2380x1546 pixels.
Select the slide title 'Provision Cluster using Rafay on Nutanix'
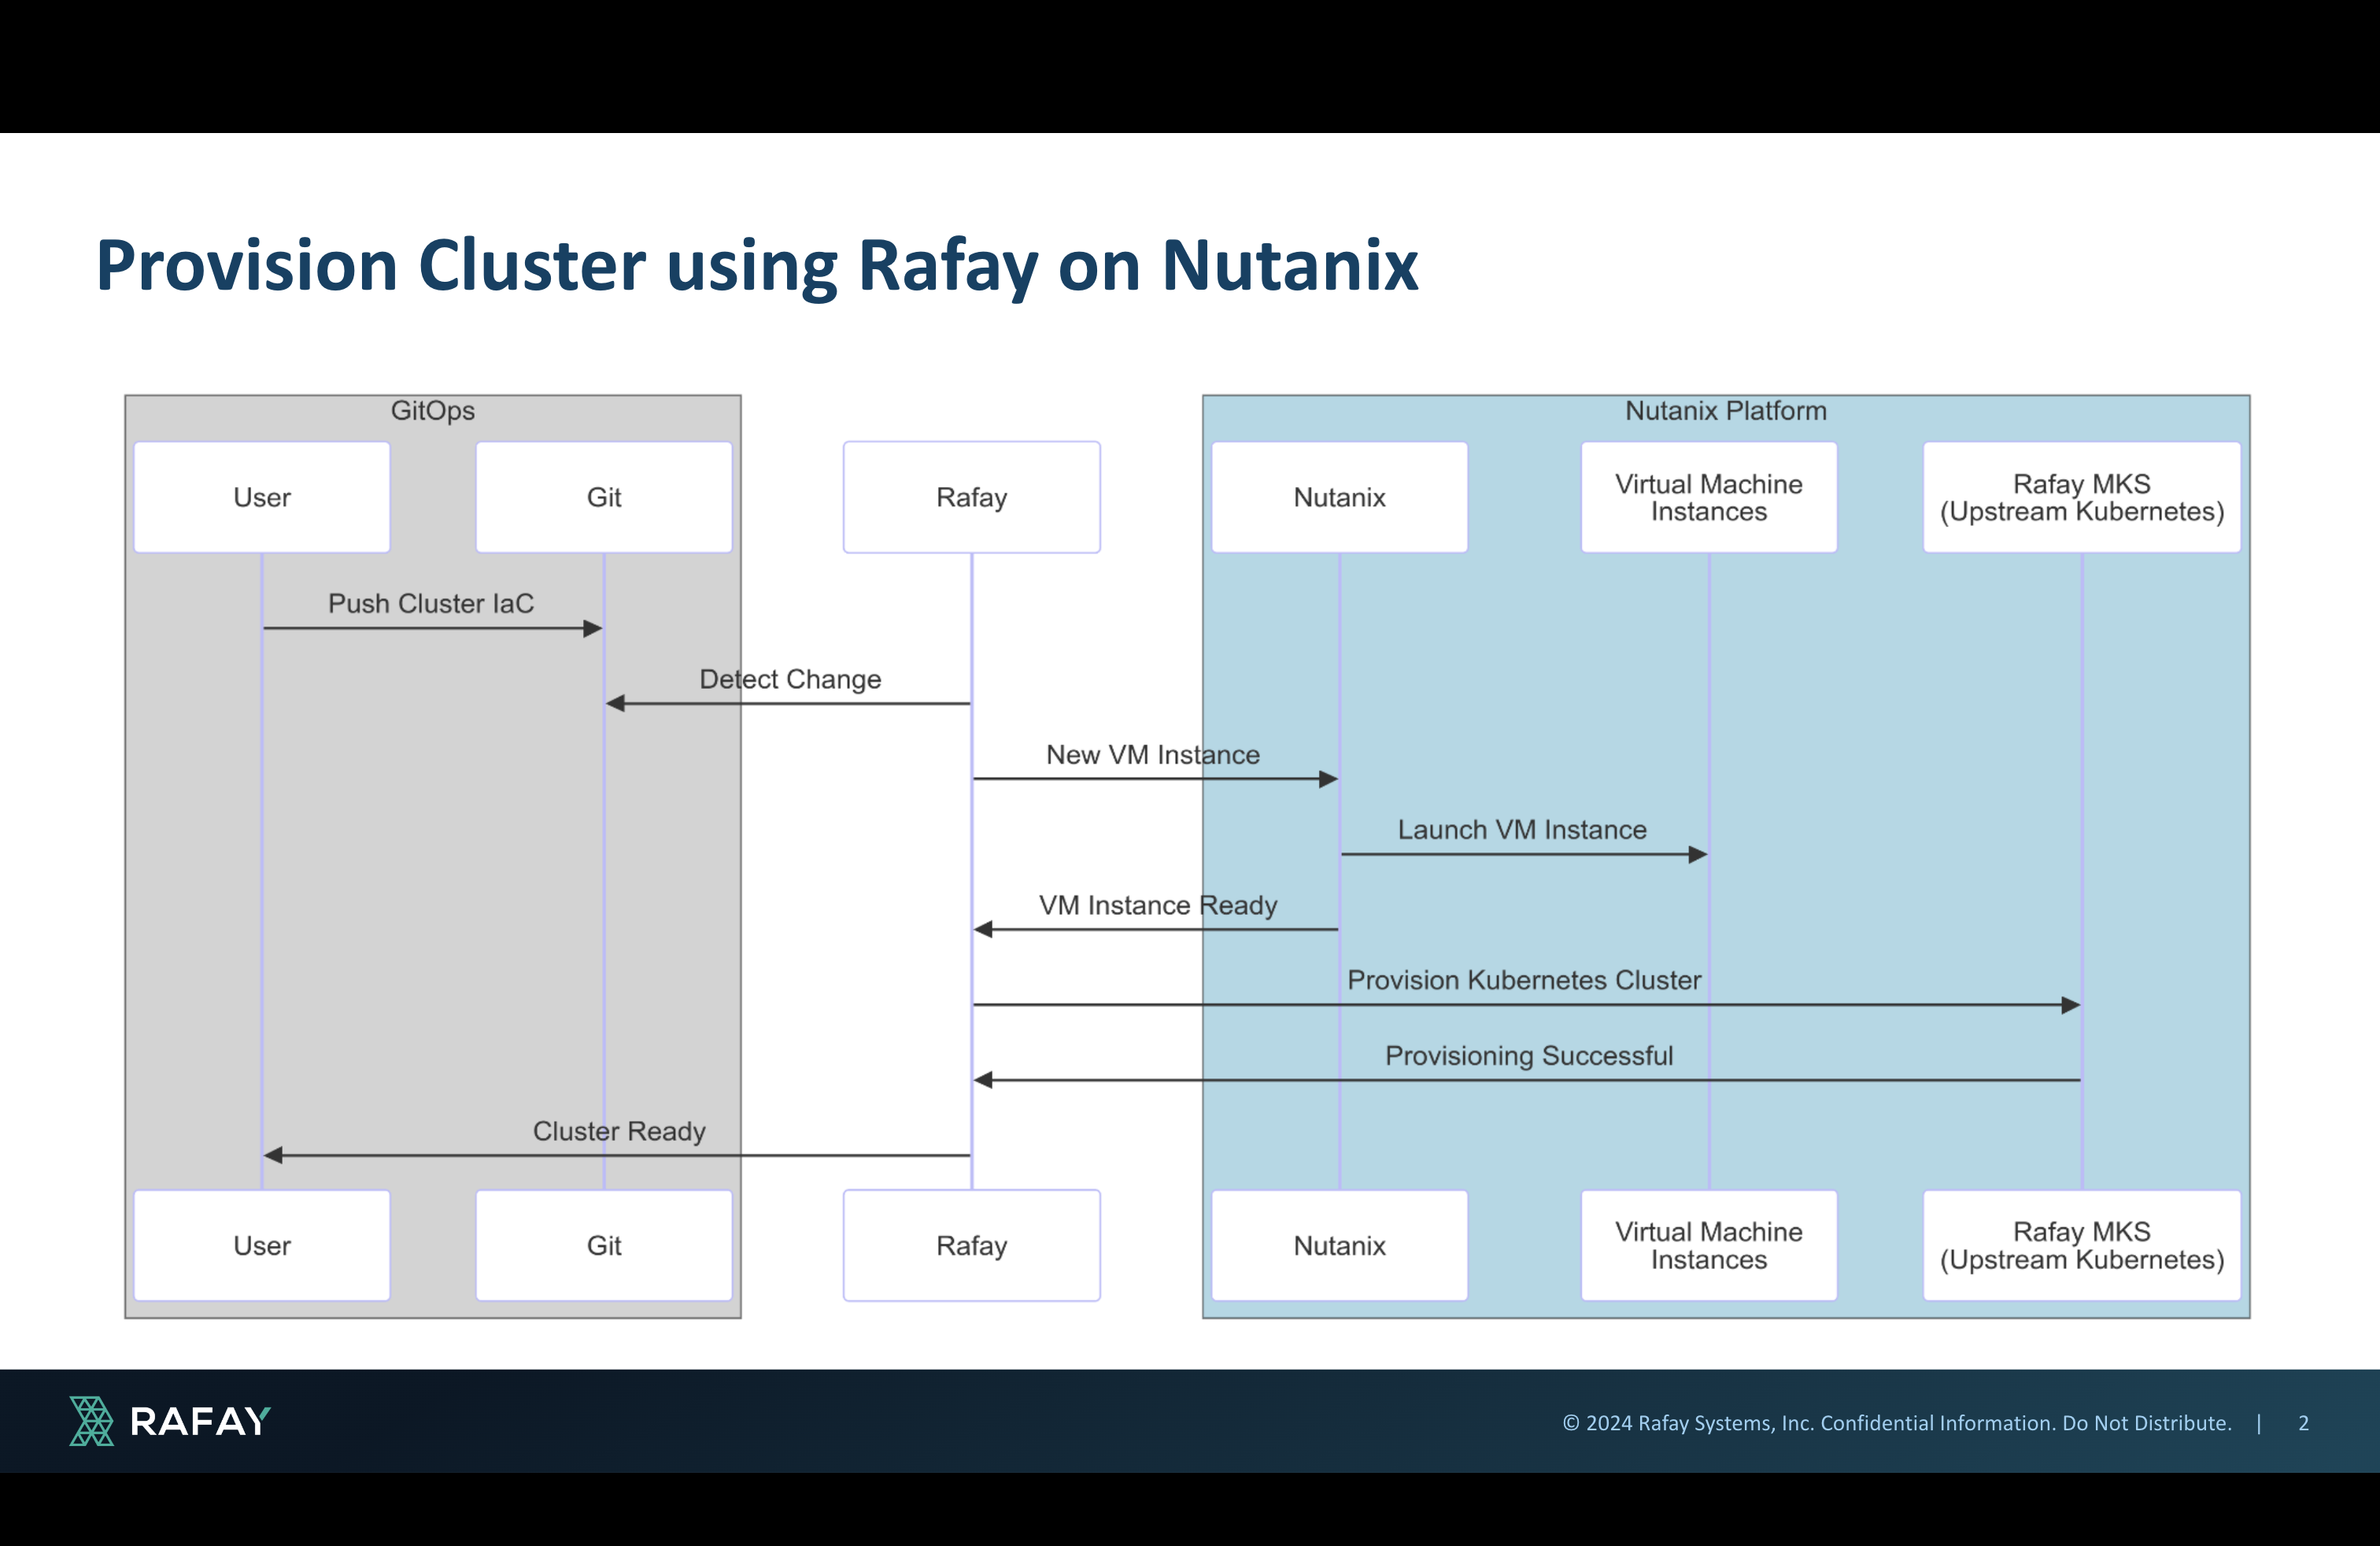(757, 266)
